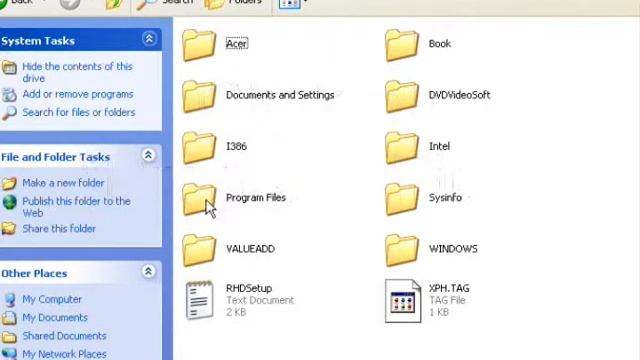Click the Shared Documents folder icon
Image resolution: width=640 pixels, height=360 pixels.
pyautogui.click(x=9, y=336)
